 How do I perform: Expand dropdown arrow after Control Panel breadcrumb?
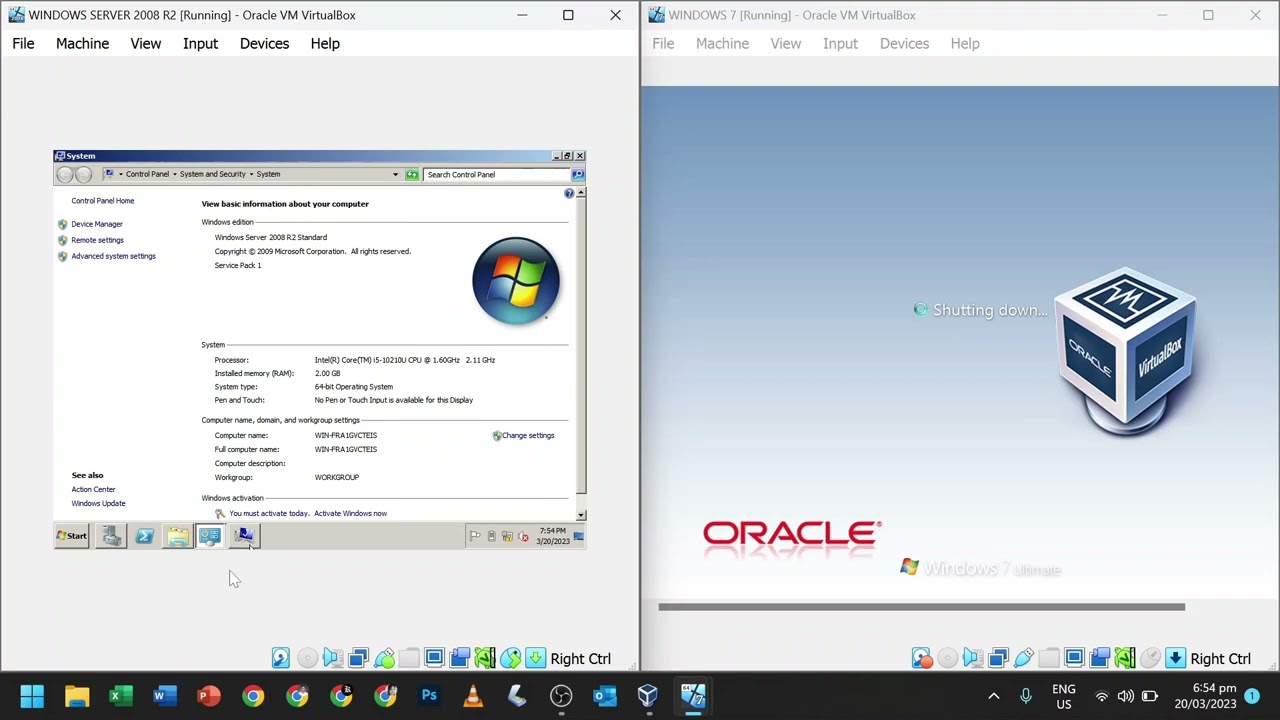click(174, 174)
